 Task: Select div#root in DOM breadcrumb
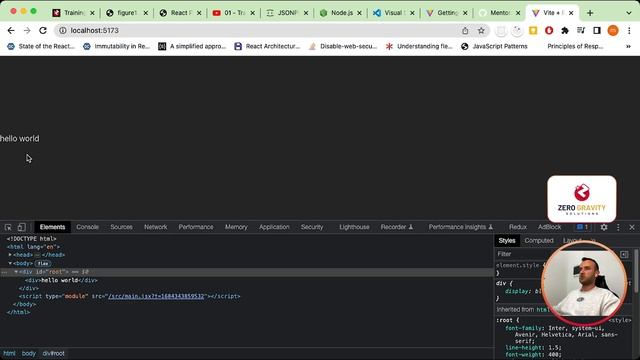[53, 353]
